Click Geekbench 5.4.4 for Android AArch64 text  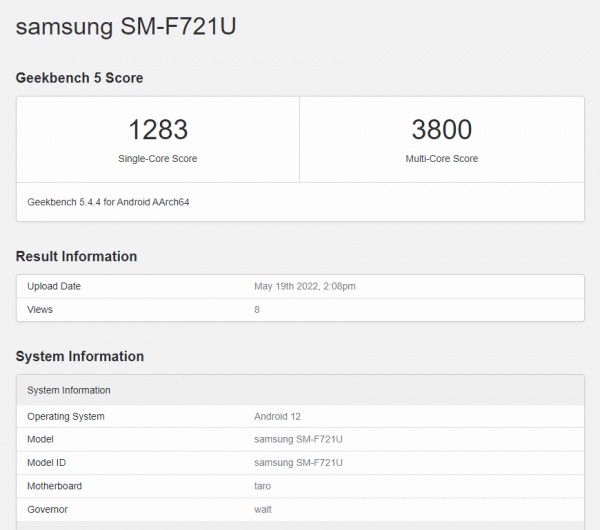click(x=108, y=202)
